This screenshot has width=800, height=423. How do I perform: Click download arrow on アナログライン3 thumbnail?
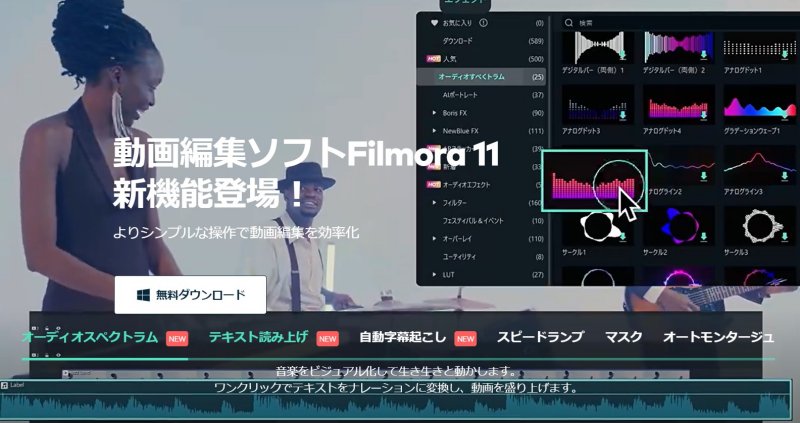pos(785,177)
